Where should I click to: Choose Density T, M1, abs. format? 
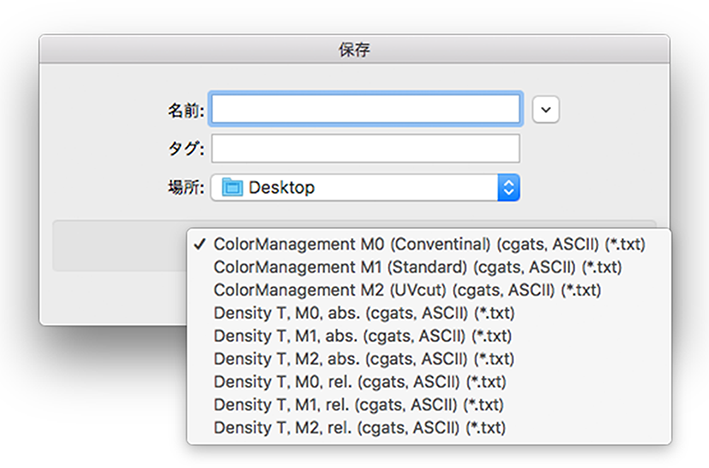429,336
